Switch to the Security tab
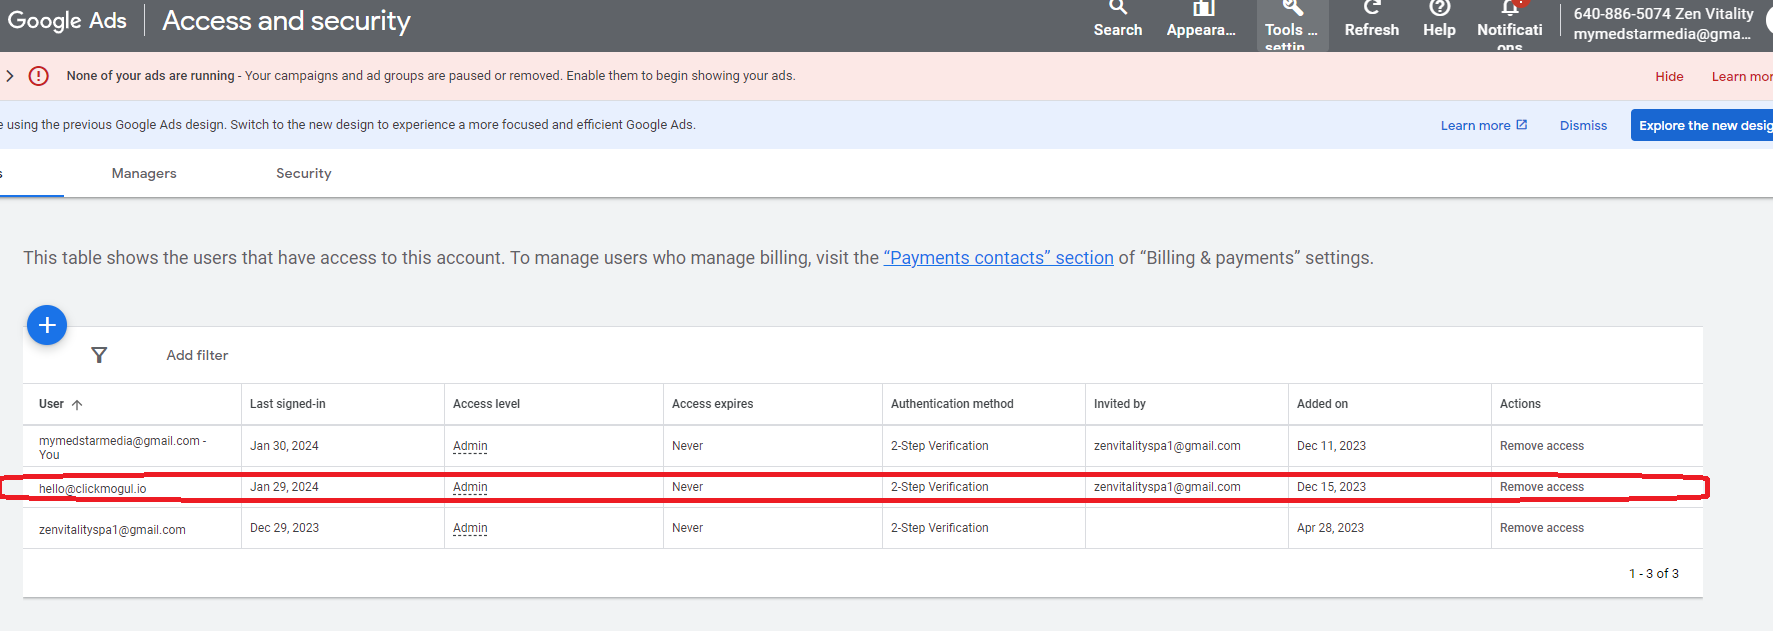Viewport: 1773px width, 631px height. 304,173
